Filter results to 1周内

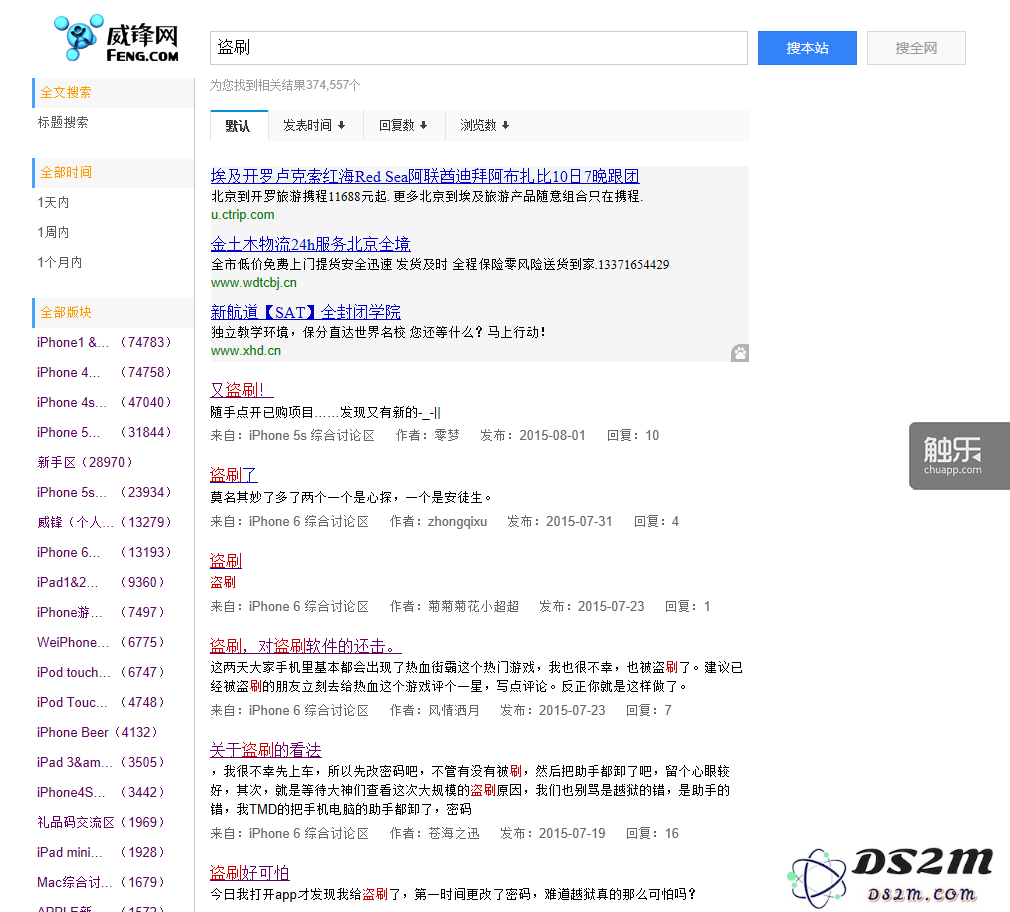pos(53,232)
